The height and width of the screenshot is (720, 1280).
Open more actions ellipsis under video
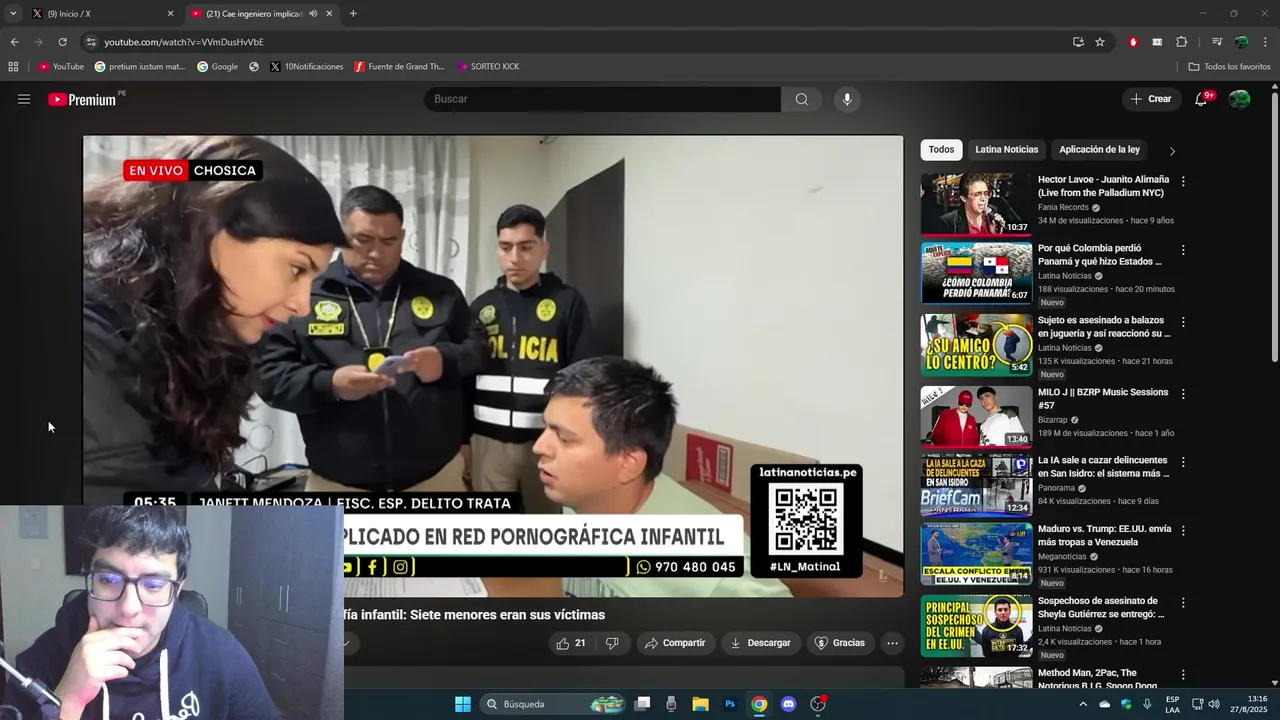tap(892, 643)
